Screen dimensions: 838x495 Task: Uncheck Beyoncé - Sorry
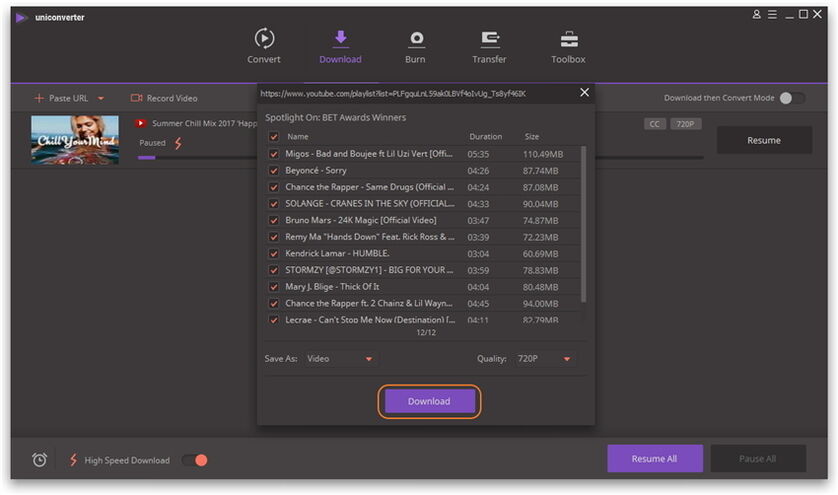pos(274,171)
